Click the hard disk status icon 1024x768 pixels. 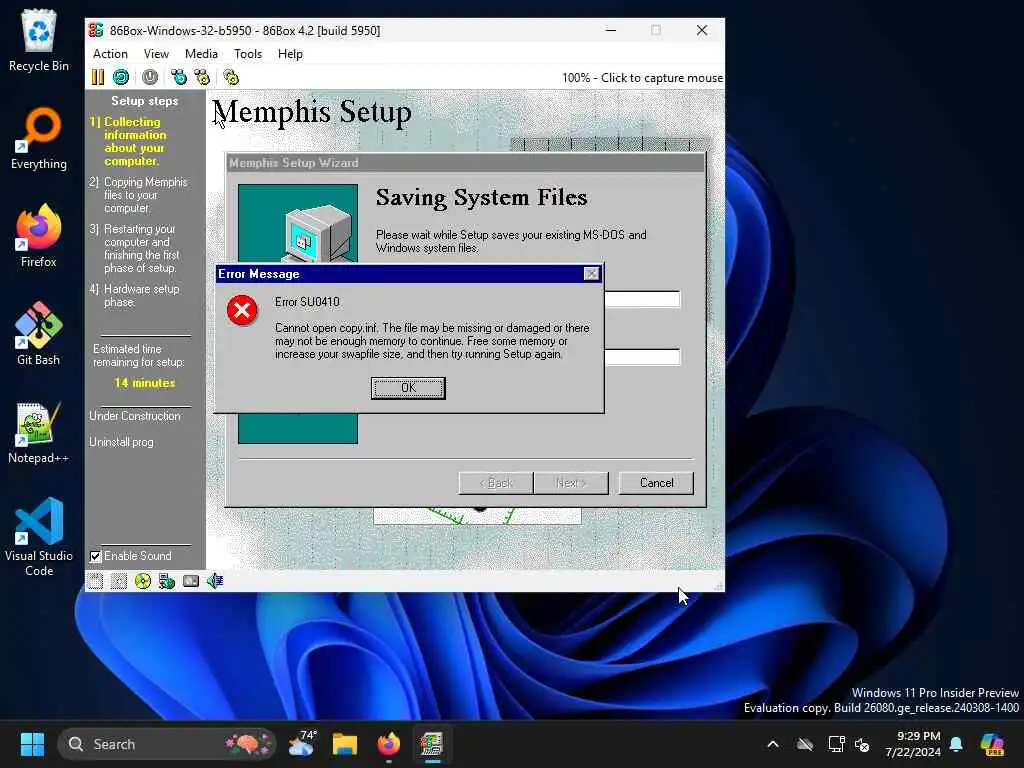(191, 581)
